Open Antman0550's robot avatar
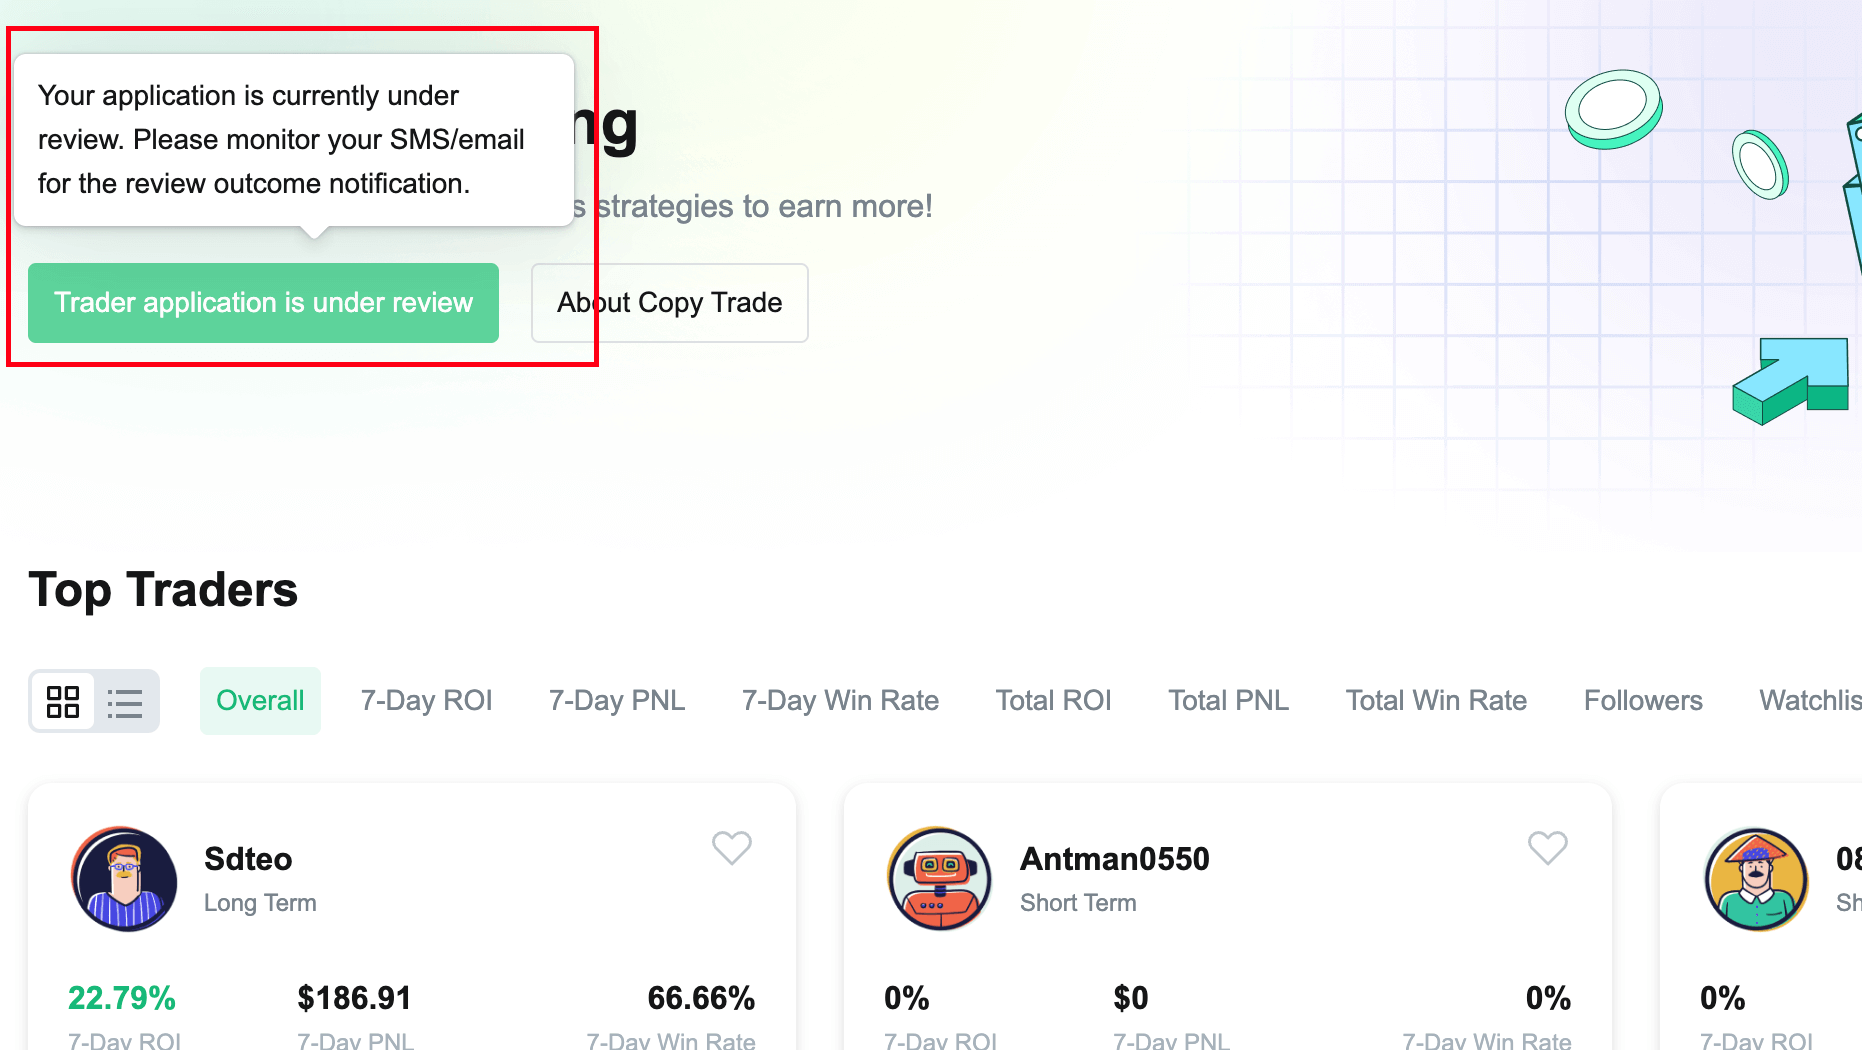Viewport: 1862px width, 1050px height. (x=940, y=879)
